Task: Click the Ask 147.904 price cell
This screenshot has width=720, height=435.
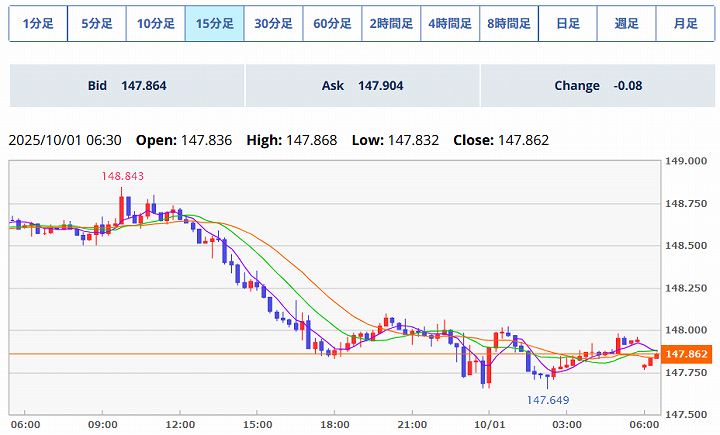Action: [362, 86]
